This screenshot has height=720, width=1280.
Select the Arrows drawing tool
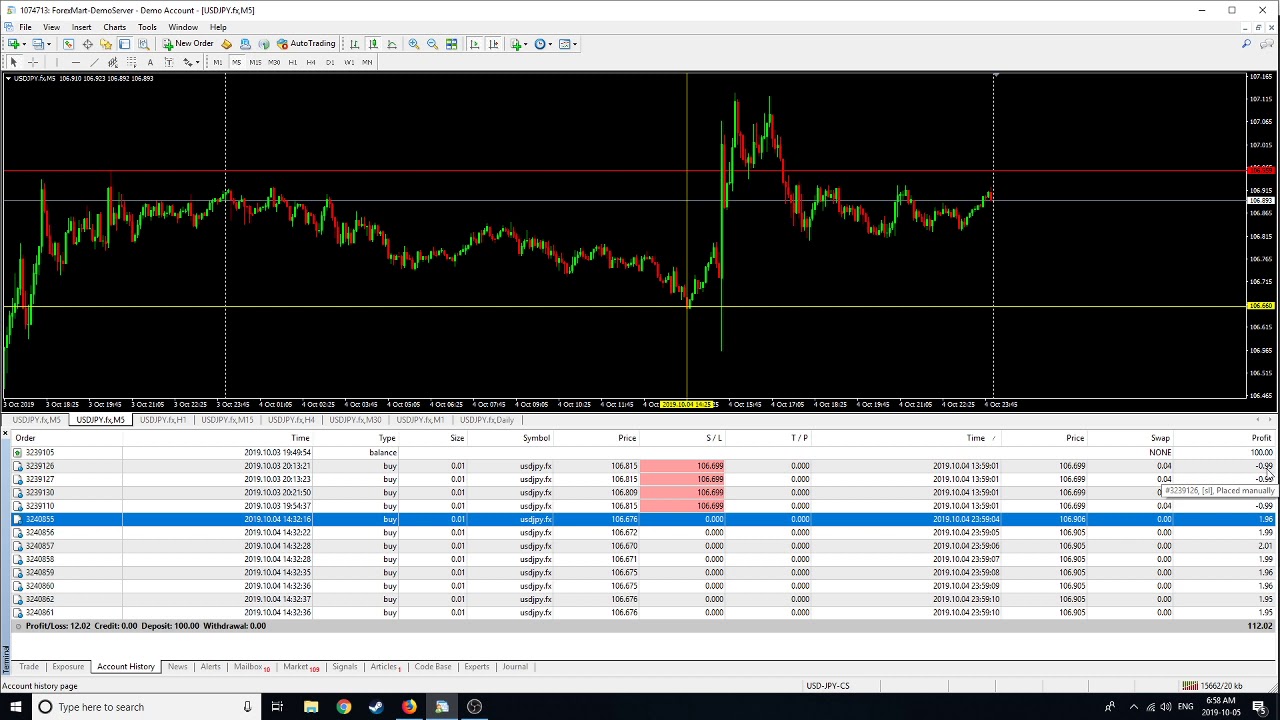(x=187, y=62)
